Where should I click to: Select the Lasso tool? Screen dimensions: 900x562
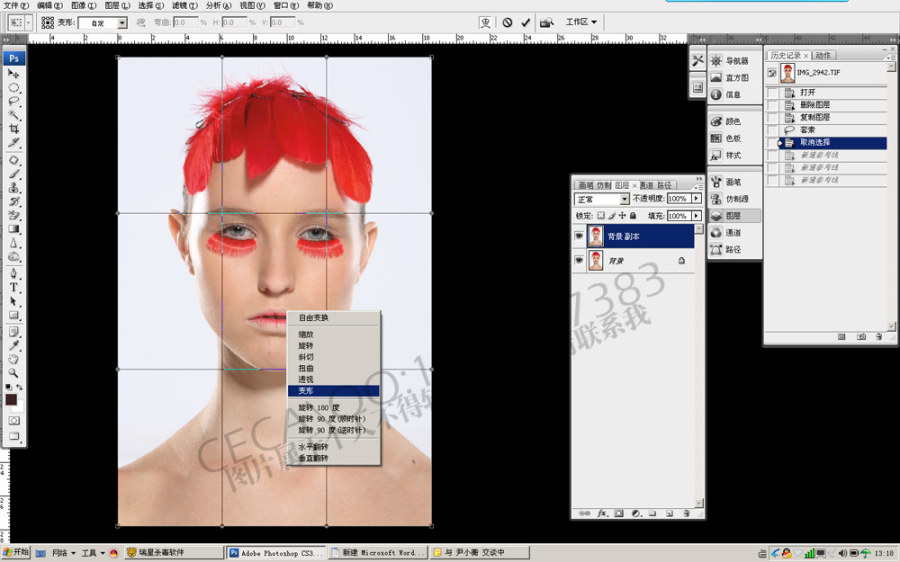click(x=14, y=102)
